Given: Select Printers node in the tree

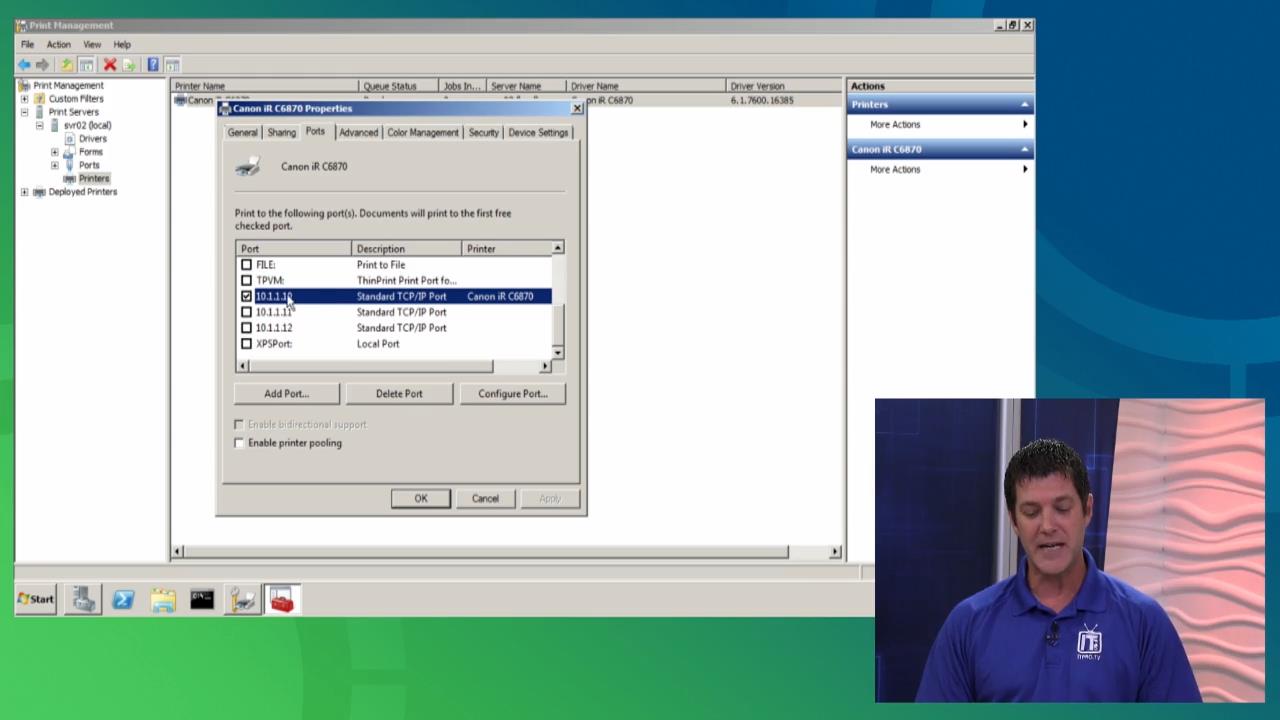Looking at the screenshot, I should pos(94,178).
